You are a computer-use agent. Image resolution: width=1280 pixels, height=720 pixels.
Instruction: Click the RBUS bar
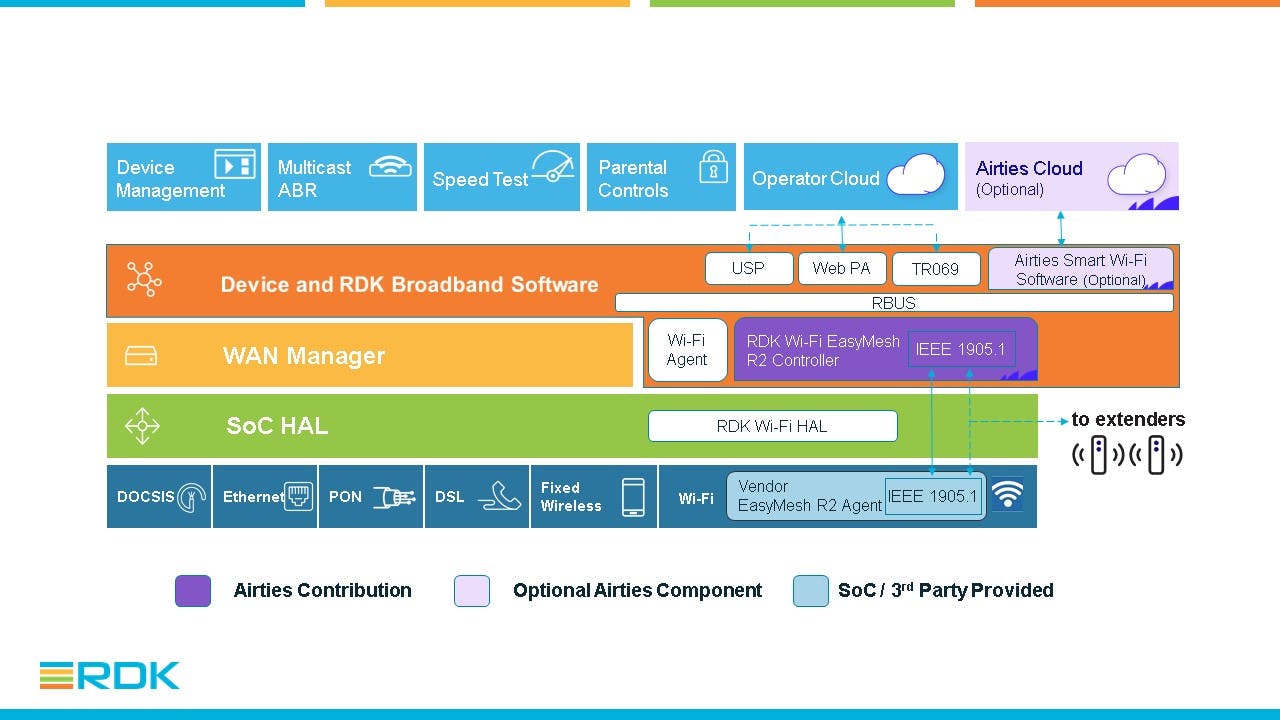894,303
